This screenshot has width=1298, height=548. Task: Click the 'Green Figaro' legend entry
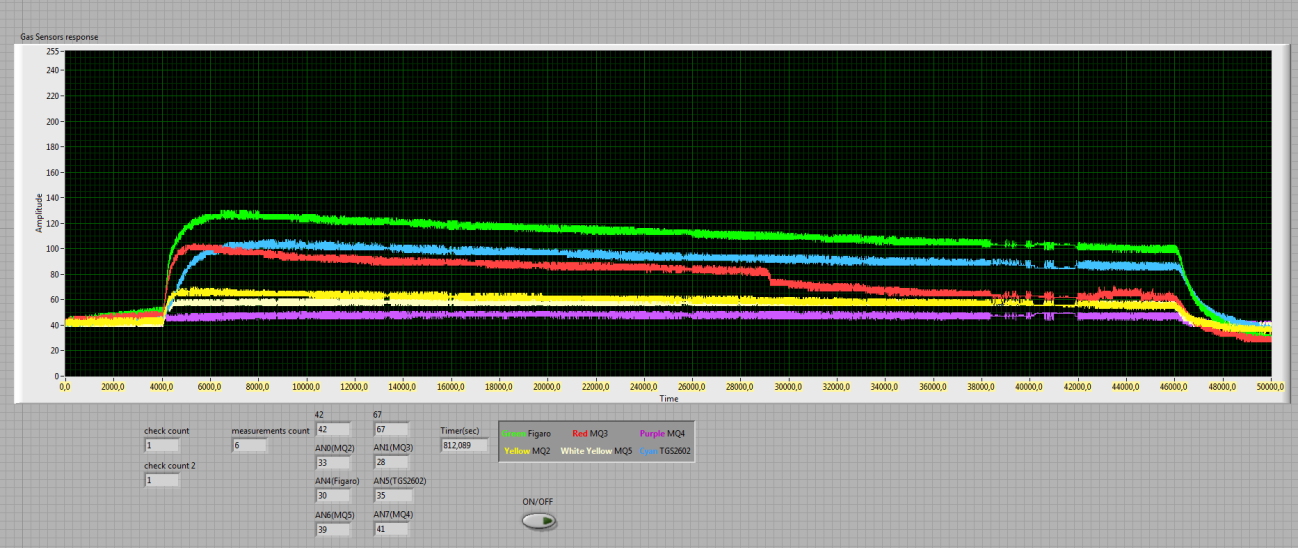(x=527, y=434)
